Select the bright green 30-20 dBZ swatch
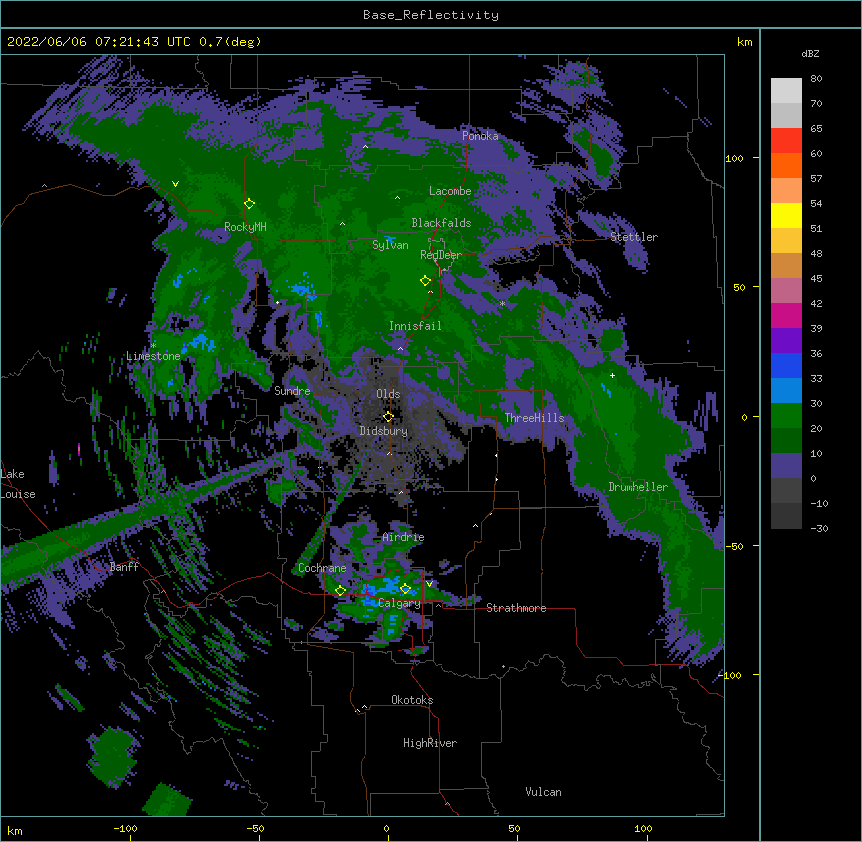This screenshot has width=862, height=842. pos(786,416)
